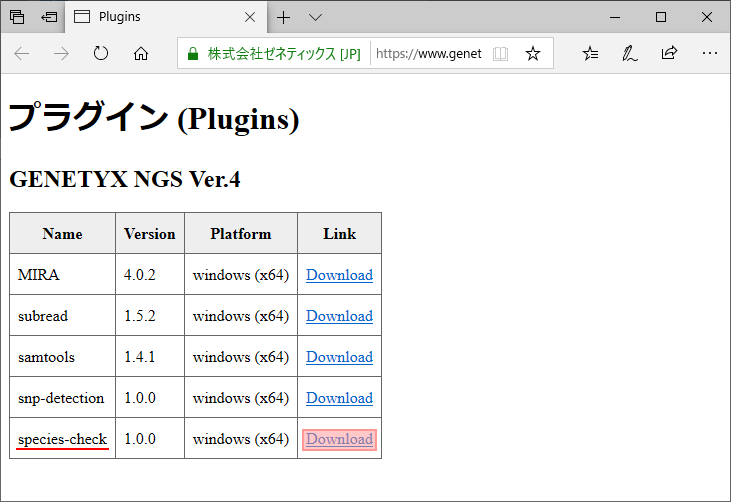Click the Name column header

coord(62,234)
